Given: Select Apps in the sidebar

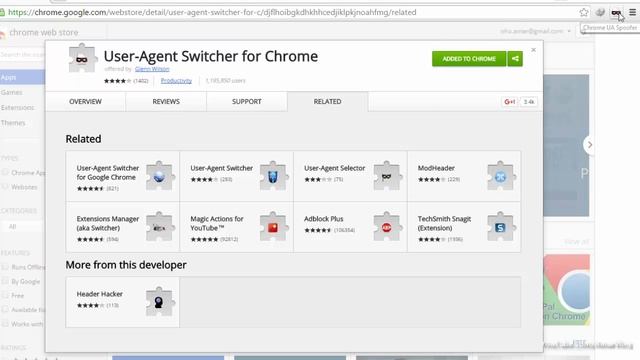Looking at the screenshot, I should pos(22,77).
